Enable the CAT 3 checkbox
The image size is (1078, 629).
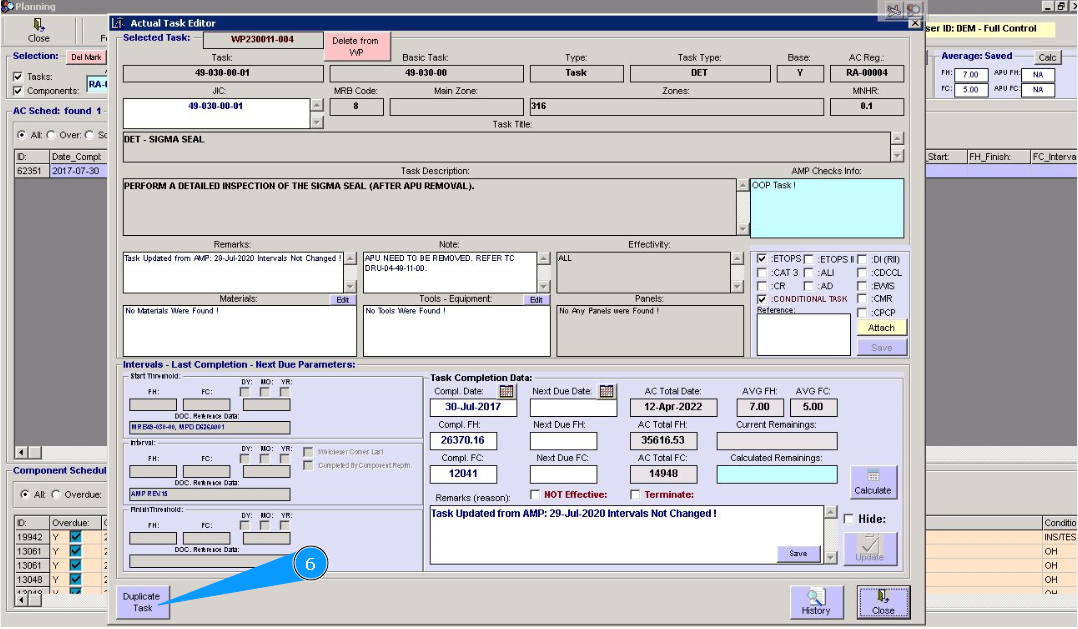(x=762, y=273)
